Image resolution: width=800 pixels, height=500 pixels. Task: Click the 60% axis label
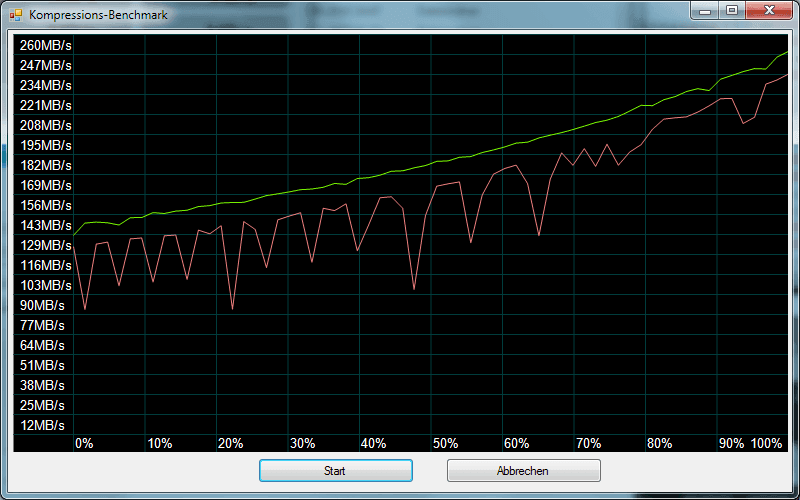point(516,444)
